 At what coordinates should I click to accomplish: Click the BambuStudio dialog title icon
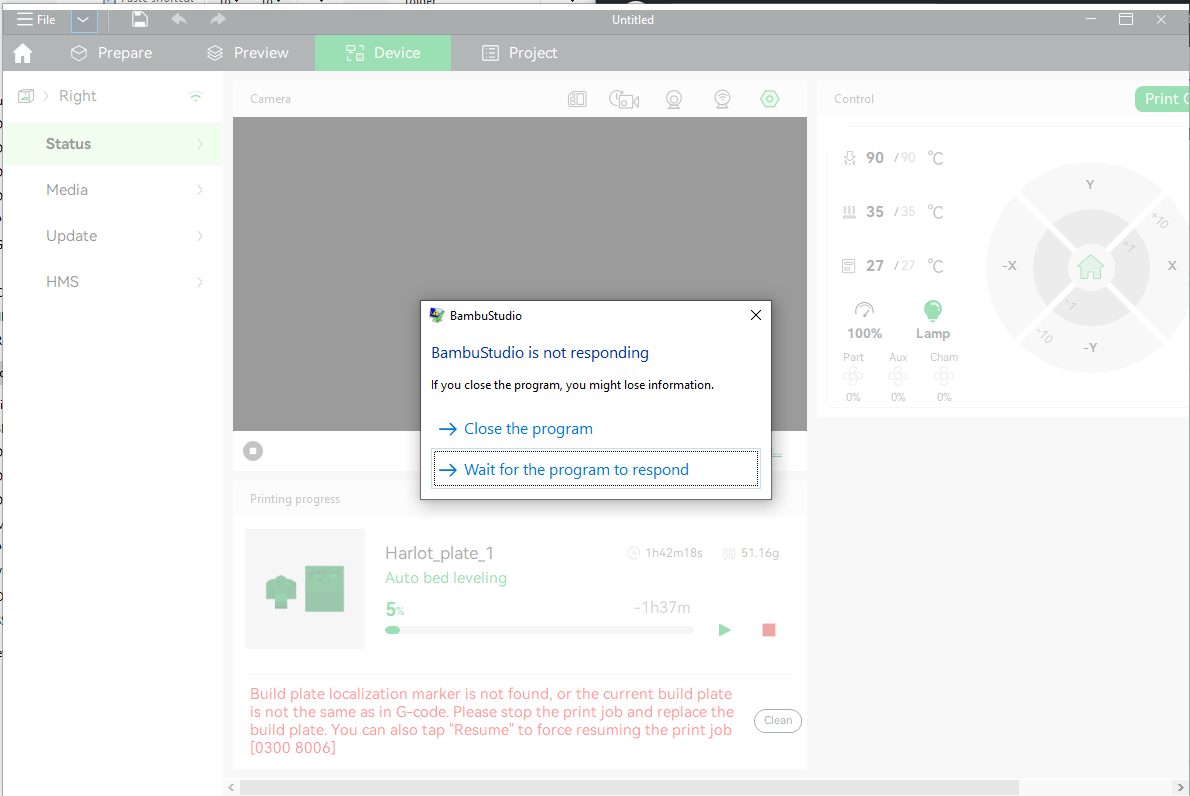tap(436, 315)
